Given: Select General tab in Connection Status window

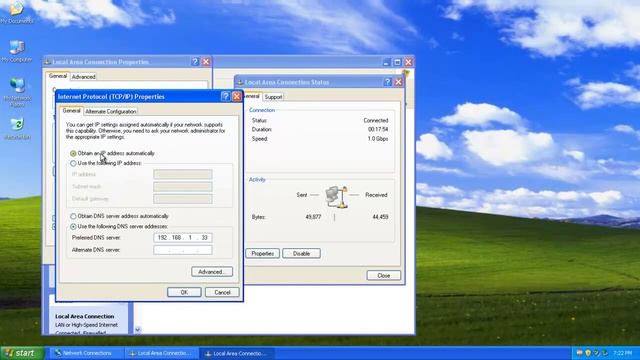Looking at the screenshot, I should [x=251, y=96].
